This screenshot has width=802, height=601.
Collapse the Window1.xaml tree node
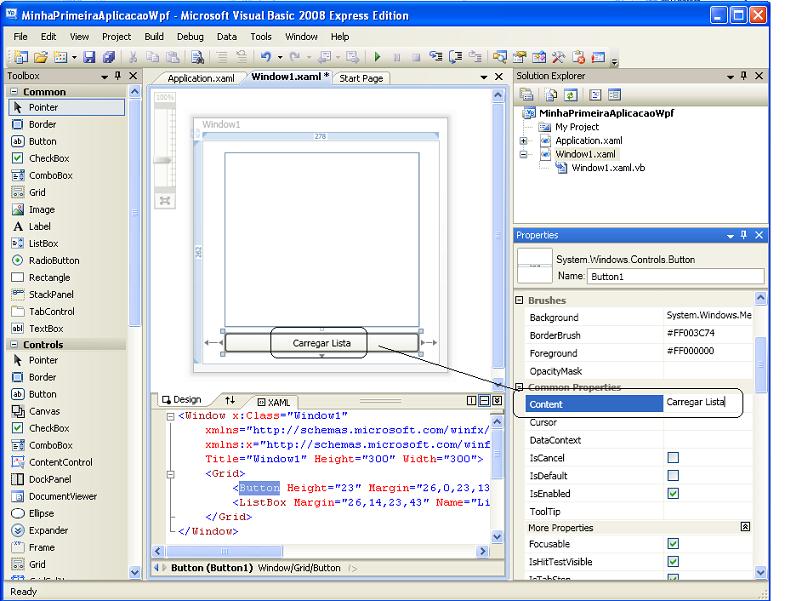[523, 155]
